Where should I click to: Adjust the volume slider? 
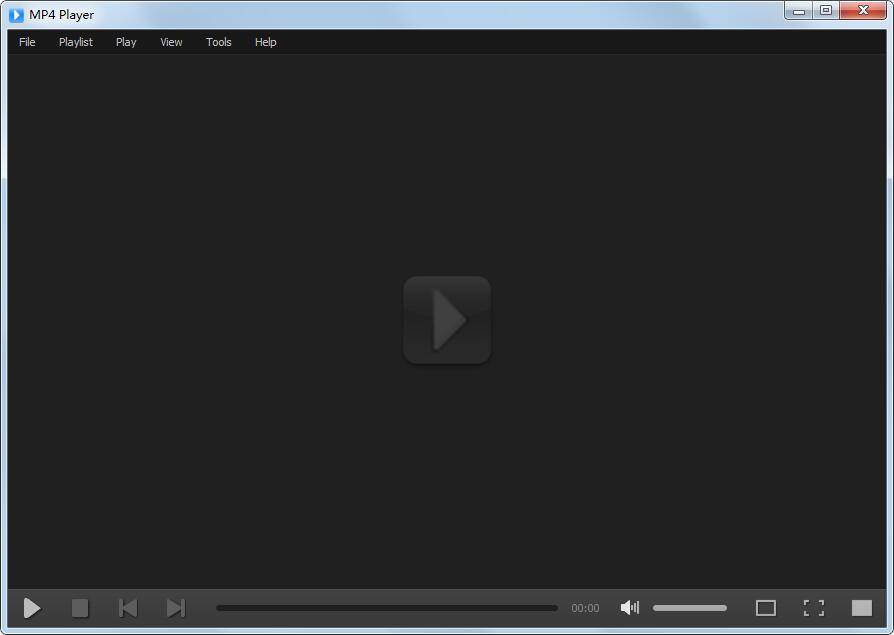click(690, 608)
